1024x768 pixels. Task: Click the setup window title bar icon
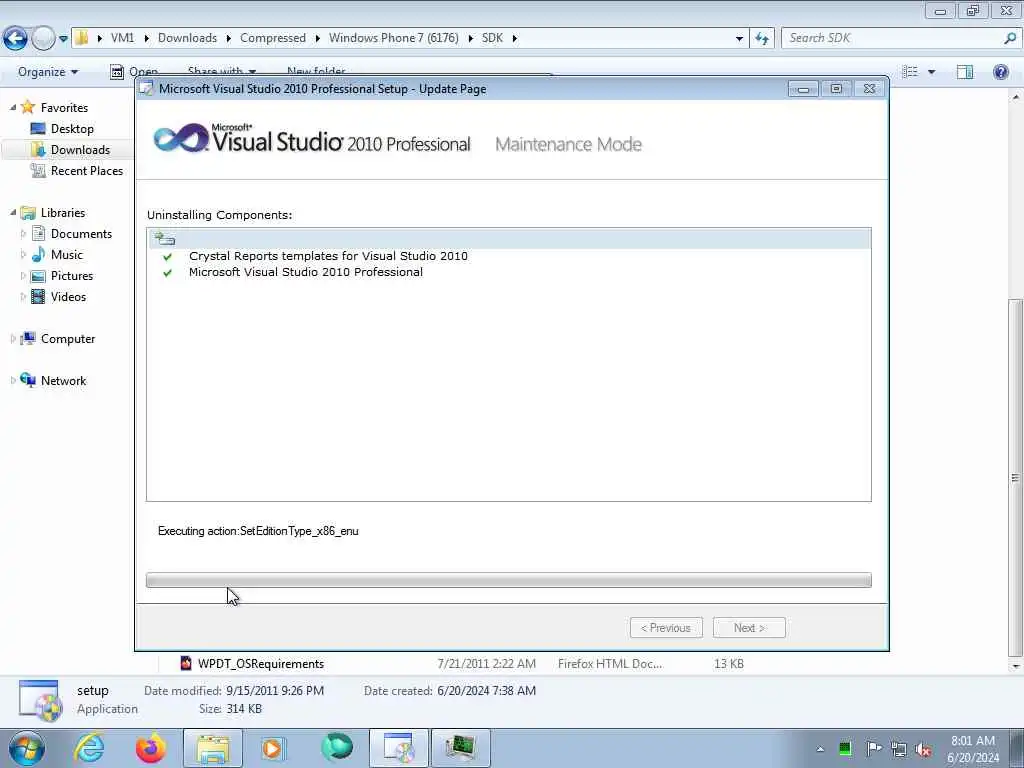point(147,89)
